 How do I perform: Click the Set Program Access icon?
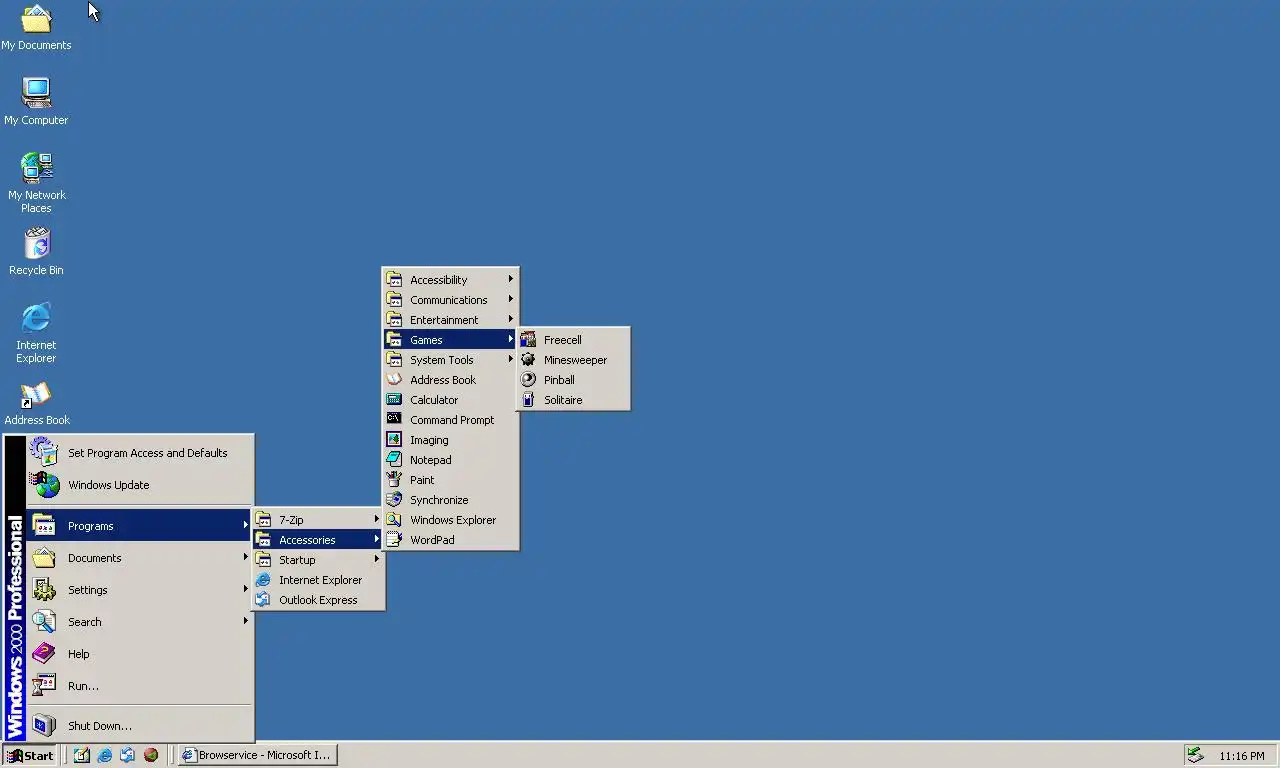[45, 453]
